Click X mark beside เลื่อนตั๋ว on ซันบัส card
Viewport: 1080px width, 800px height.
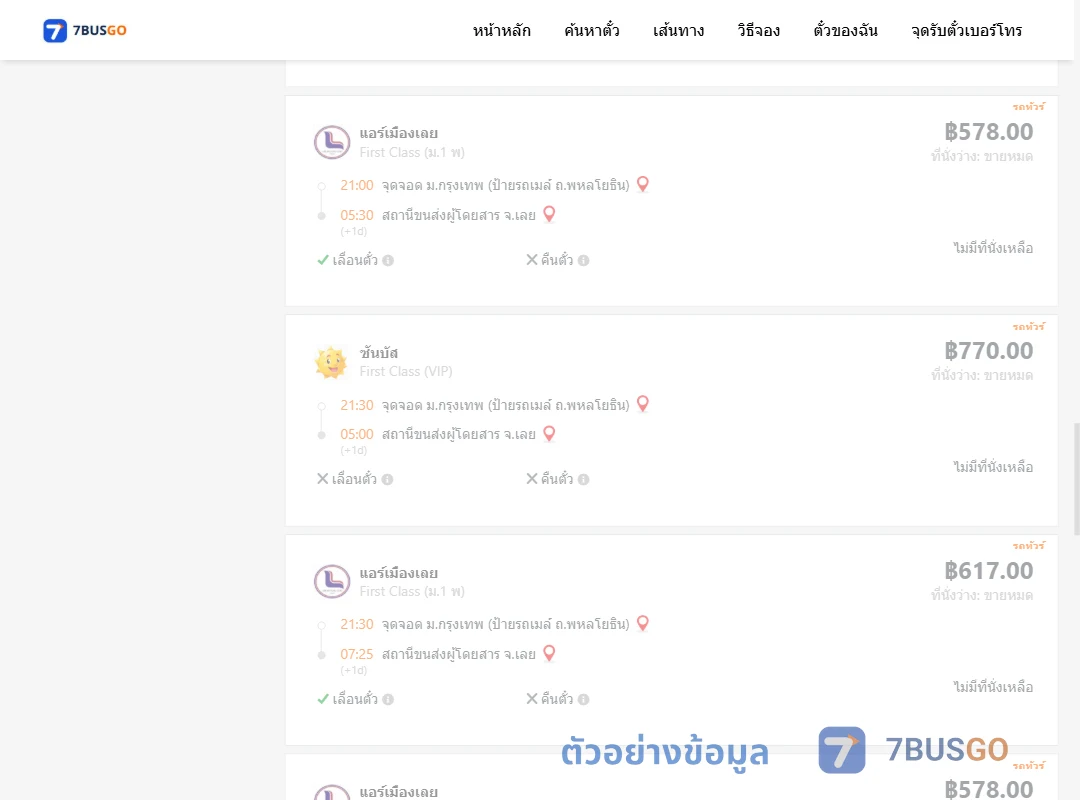click(322, 478)
